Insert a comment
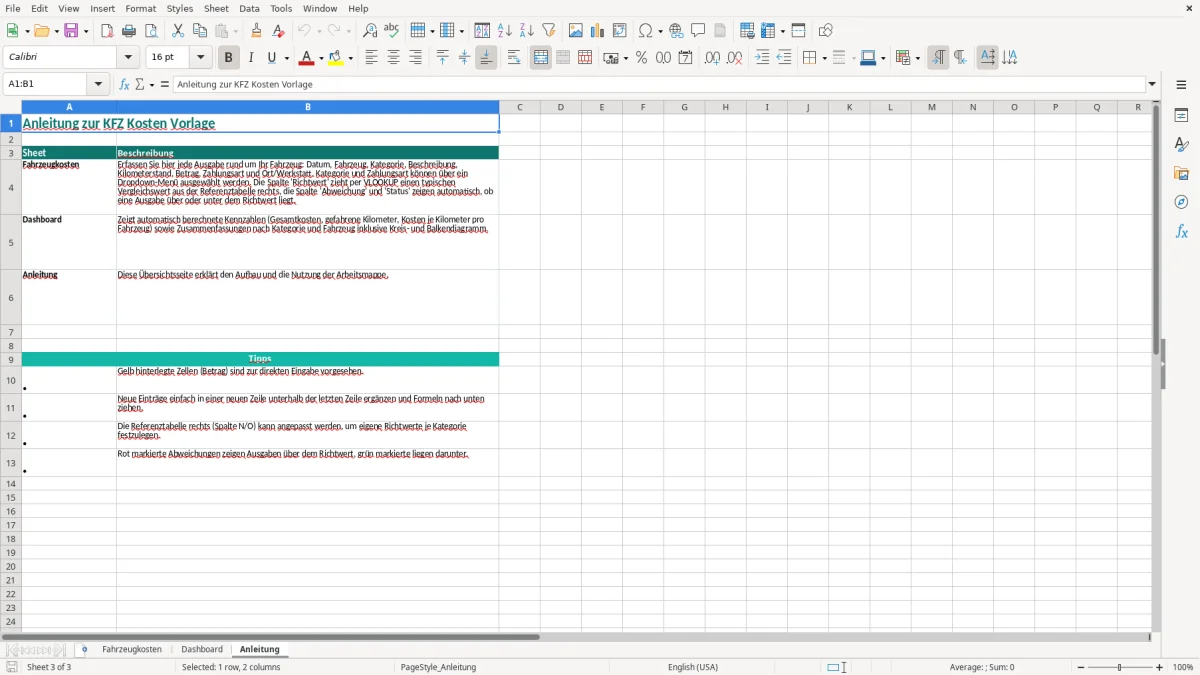This screenshot has width=1200, height=675. (698, 31)
